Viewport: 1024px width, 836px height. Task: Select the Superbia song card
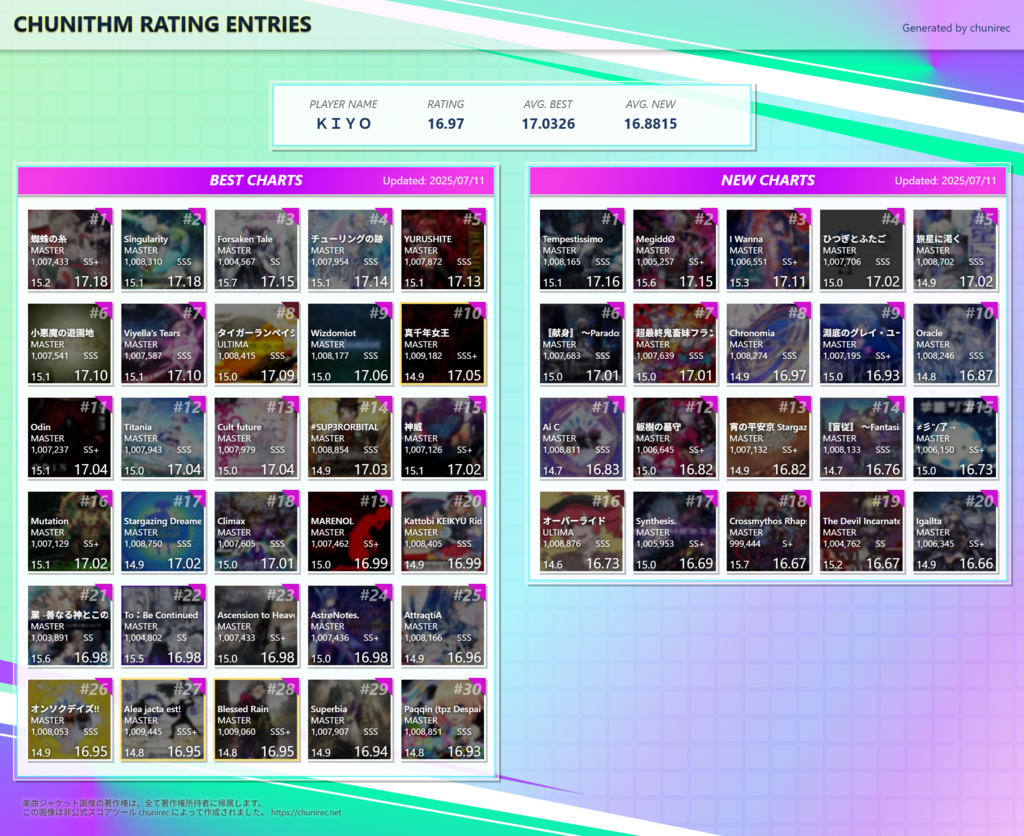(348, 720)
